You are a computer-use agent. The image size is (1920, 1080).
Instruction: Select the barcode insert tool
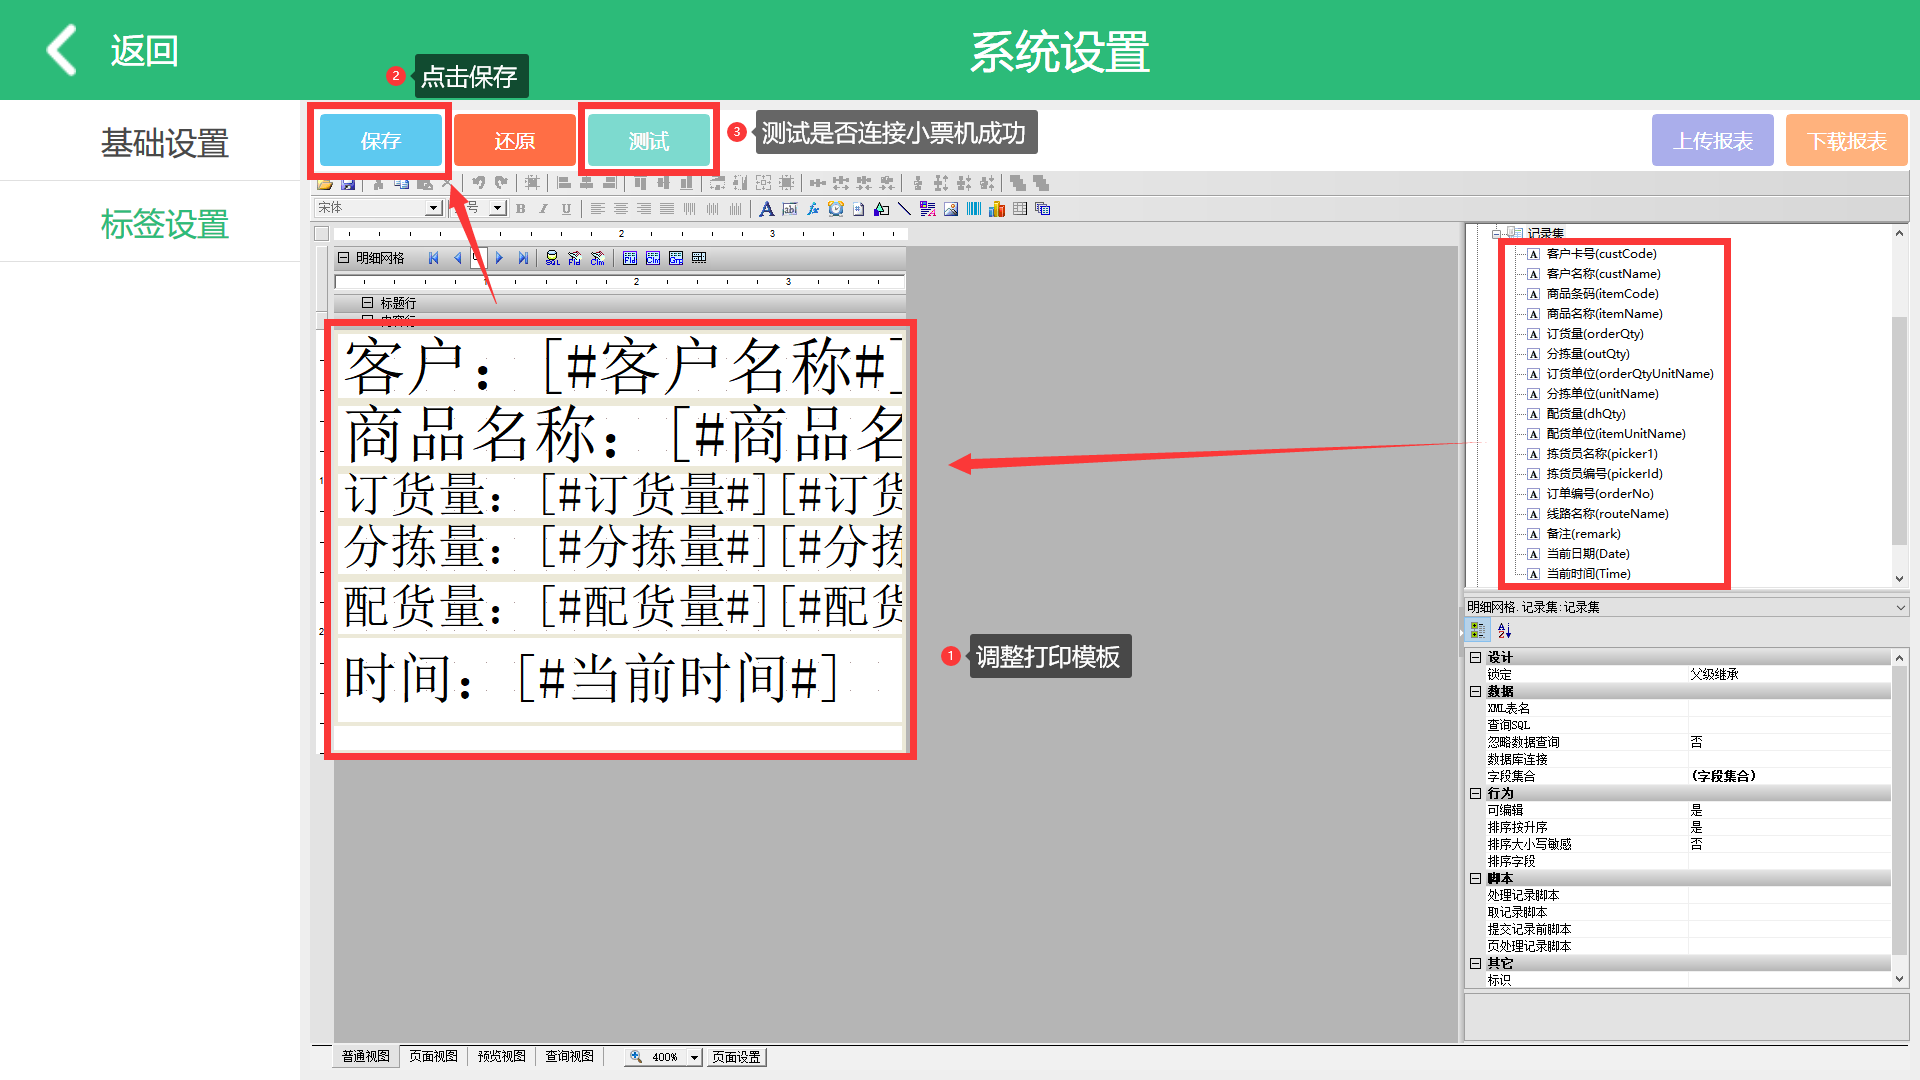click(974, 209)
